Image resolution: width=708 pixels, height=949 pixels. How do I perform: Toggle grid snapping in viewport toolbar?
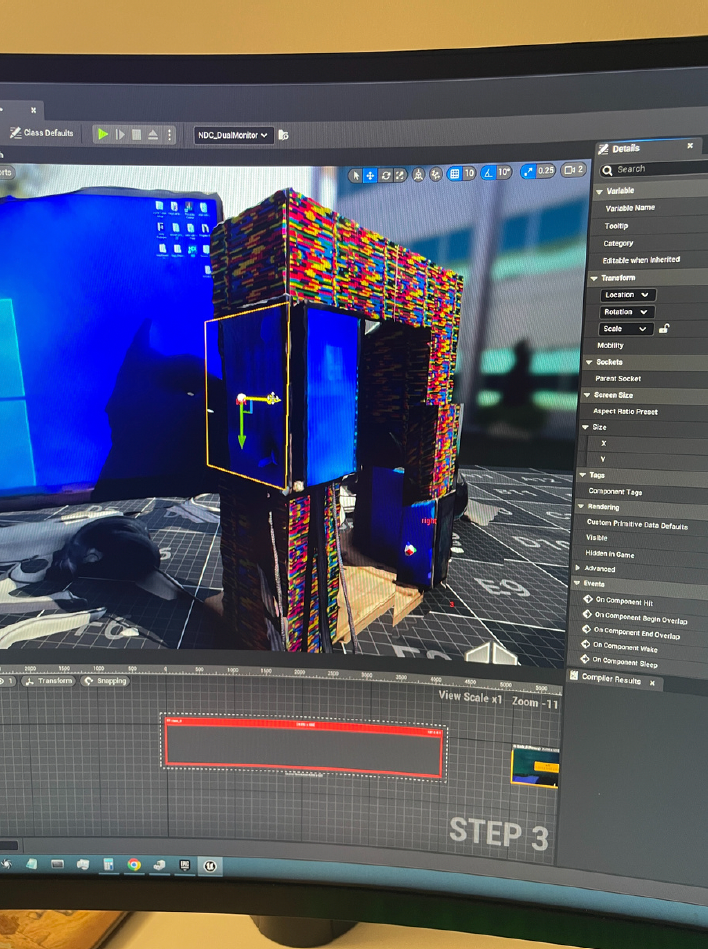[x=454, y=174]
